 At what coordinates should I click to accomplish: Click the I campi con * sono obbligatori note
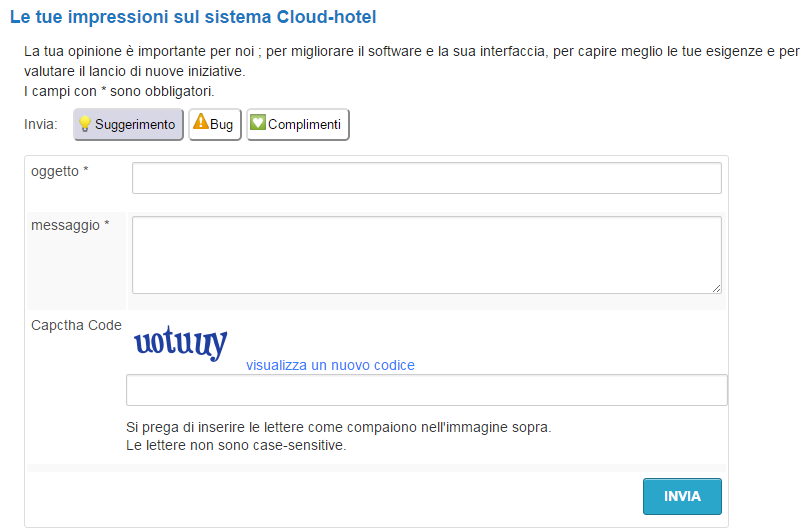[119, 91]
